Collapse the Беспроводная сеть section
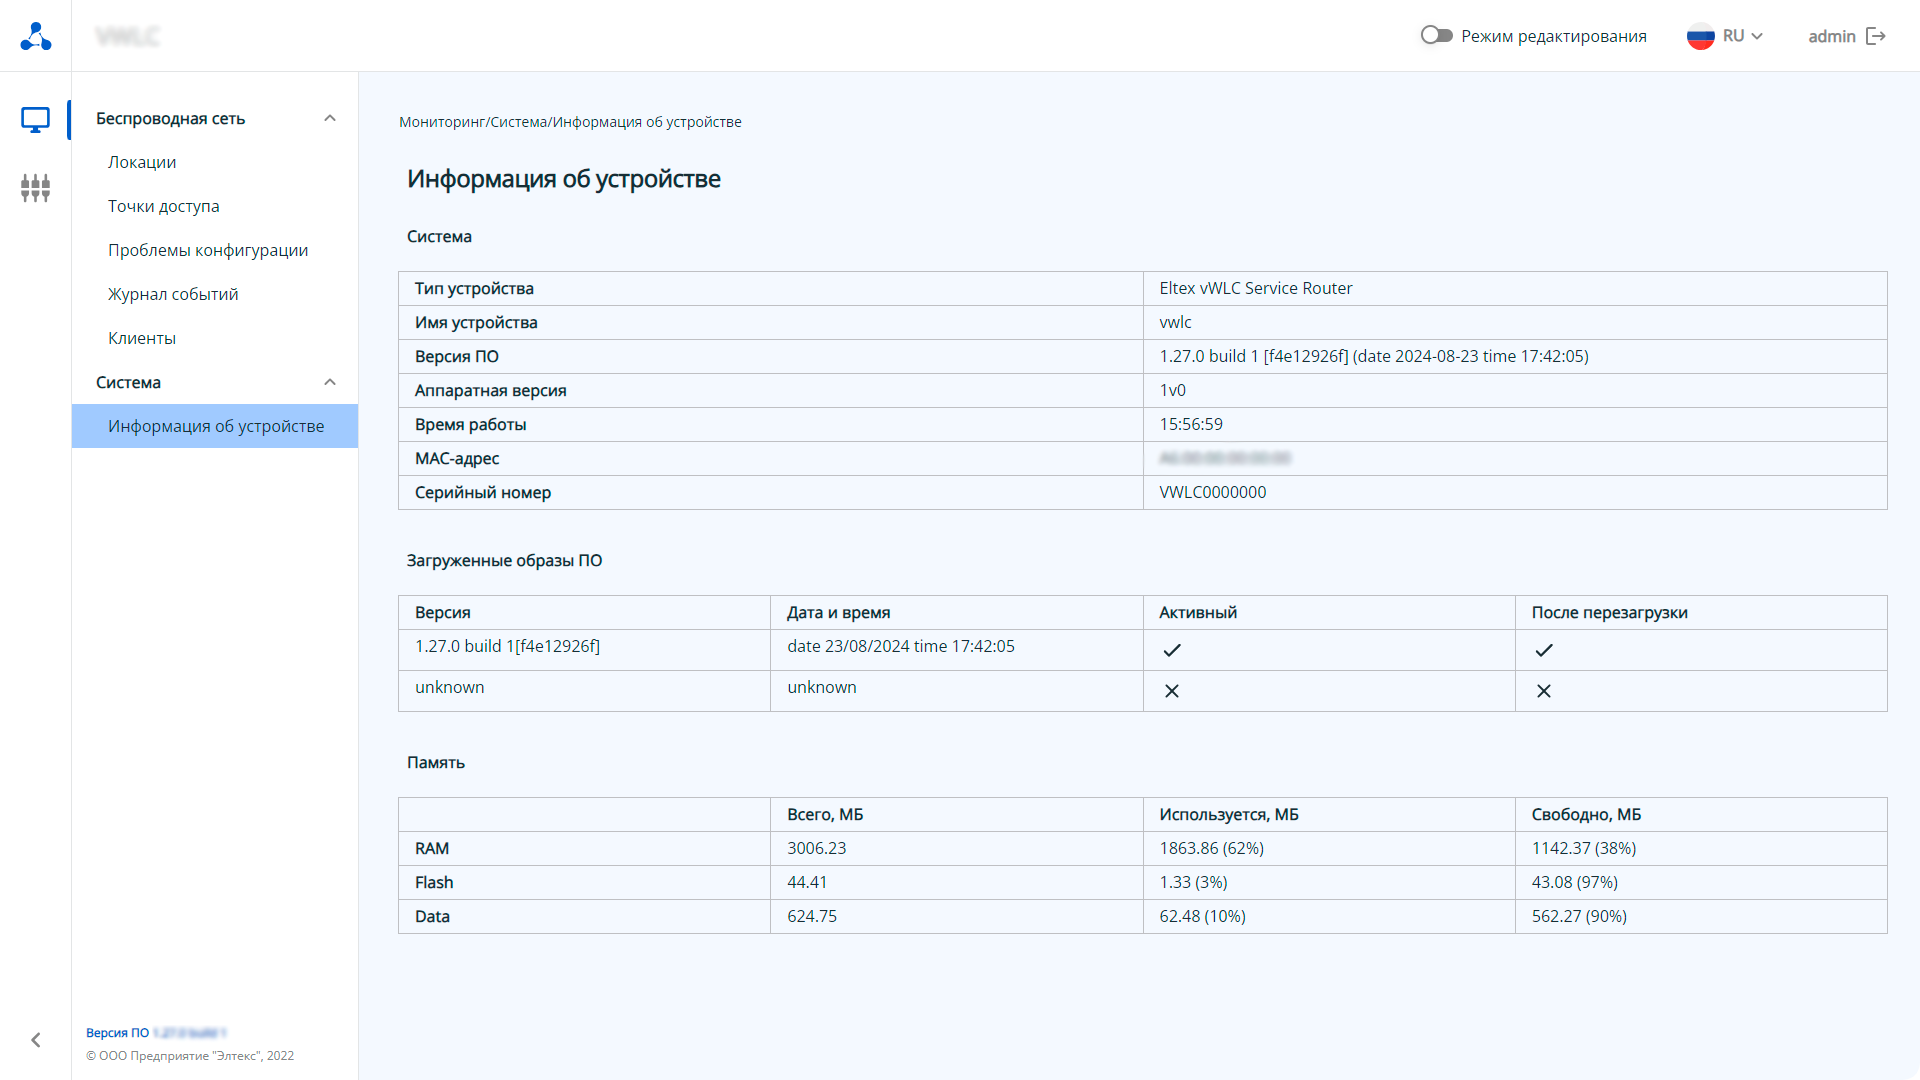Screen dimensions: 1920x1080 [x=330, y=118]
